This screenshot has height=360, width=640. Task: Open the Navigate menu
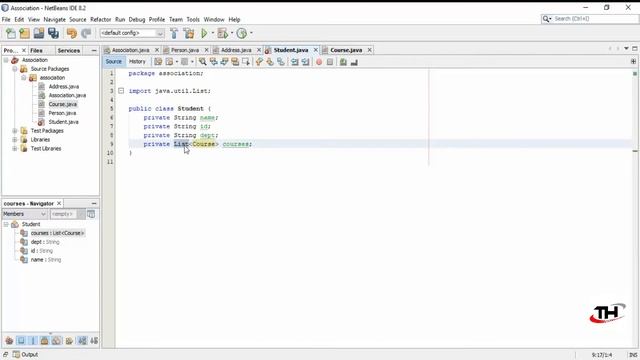click(x=54, y=19)
